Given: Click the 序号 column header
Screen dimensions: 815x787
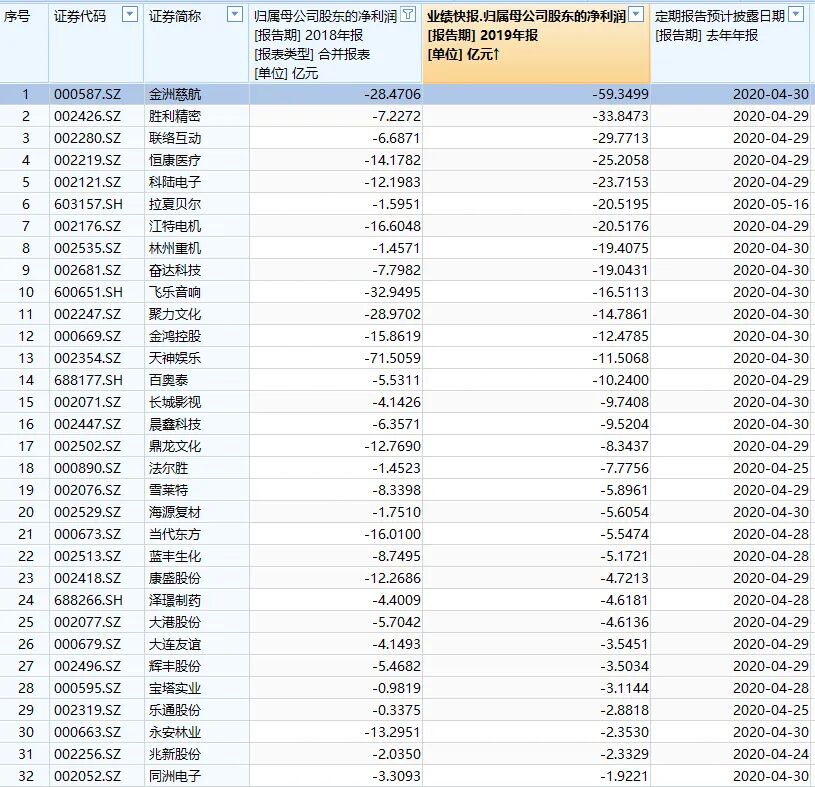Looking at the screenshot, I should click(17, 17).
